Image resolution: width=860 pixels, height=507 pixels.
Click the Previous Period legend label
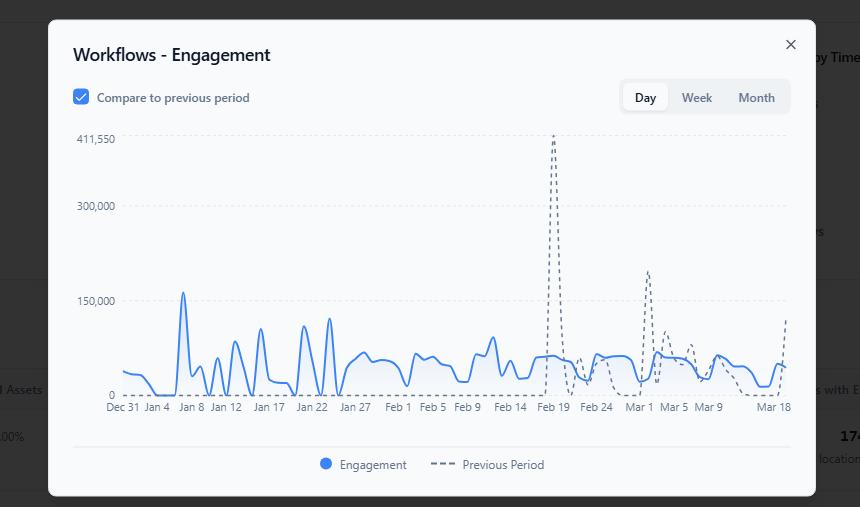[503, 465]
